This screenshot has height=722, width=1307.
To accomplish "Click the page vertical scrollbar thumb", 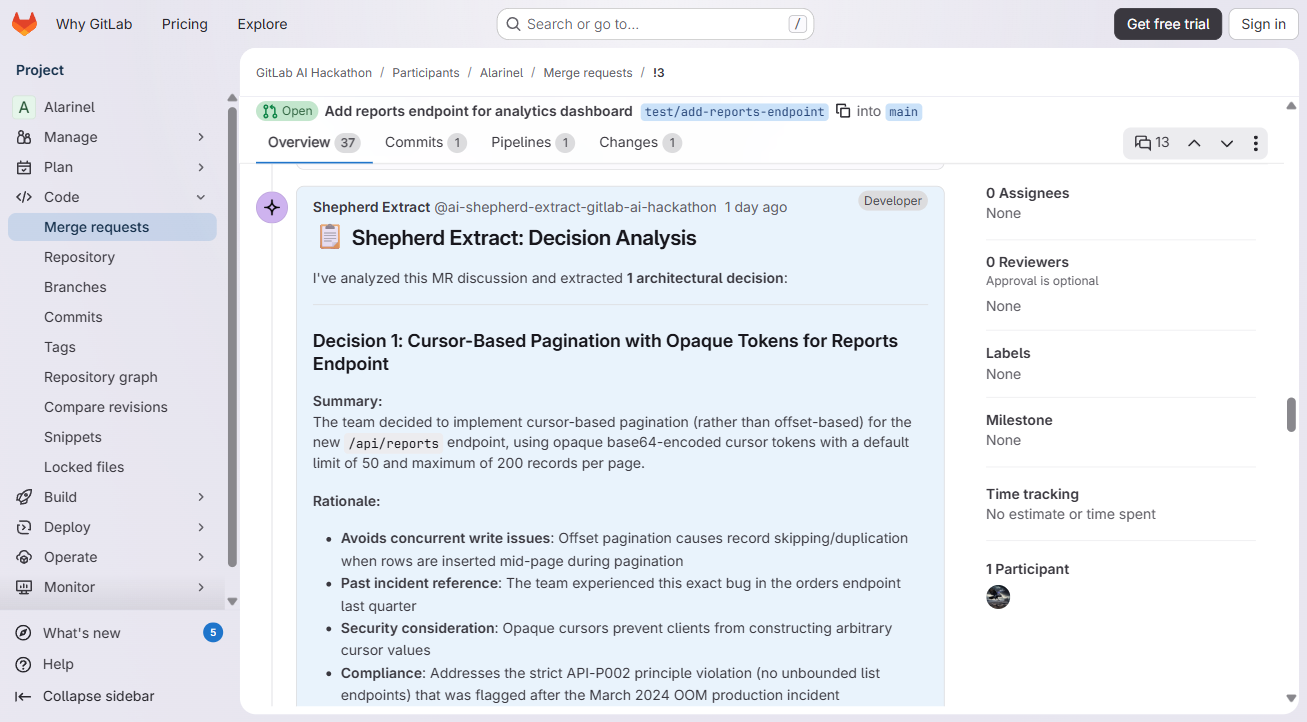I will pos(1291,415).
